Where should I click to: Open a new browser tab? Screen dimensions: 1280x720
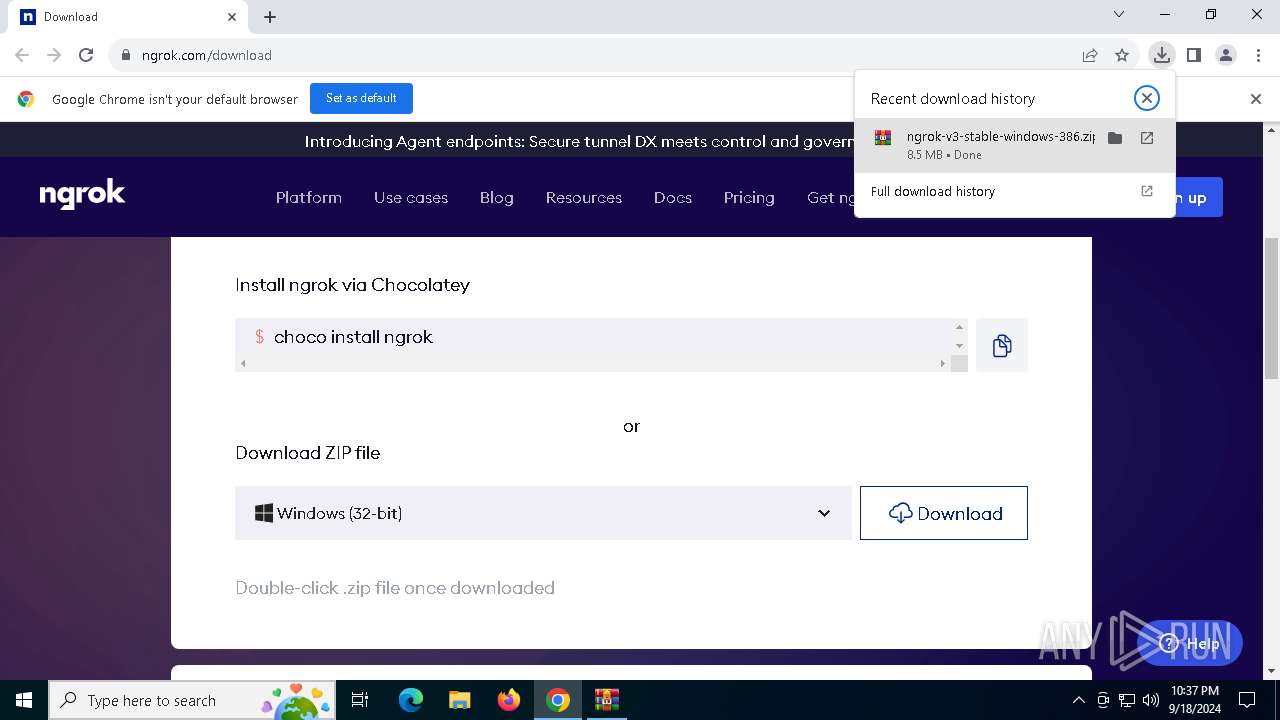point(270,17)
